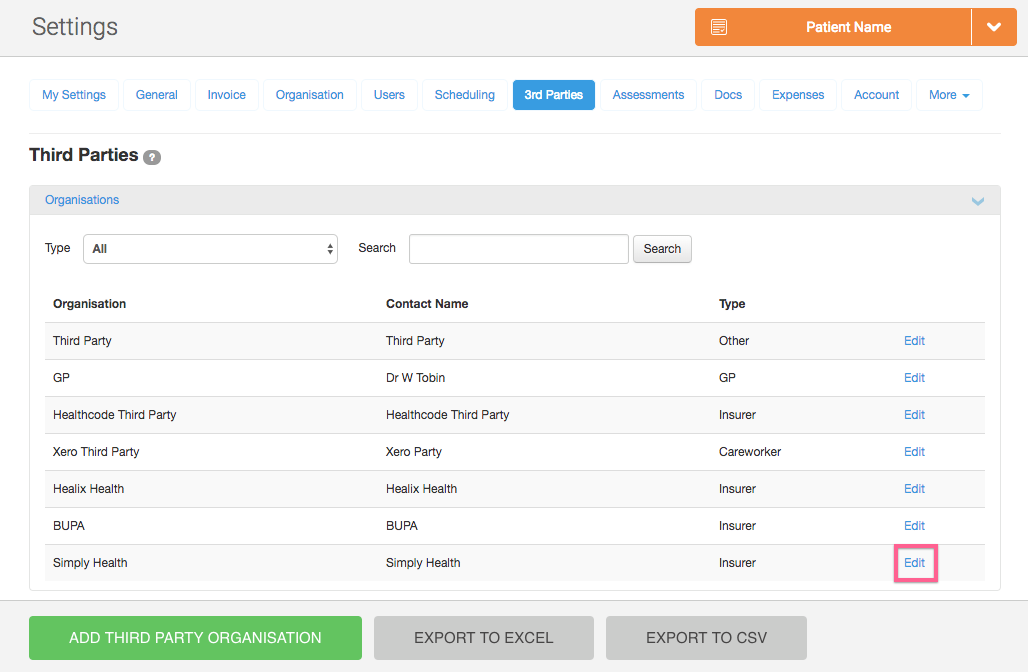Switch to the My Settings tab

click(74, 95)
